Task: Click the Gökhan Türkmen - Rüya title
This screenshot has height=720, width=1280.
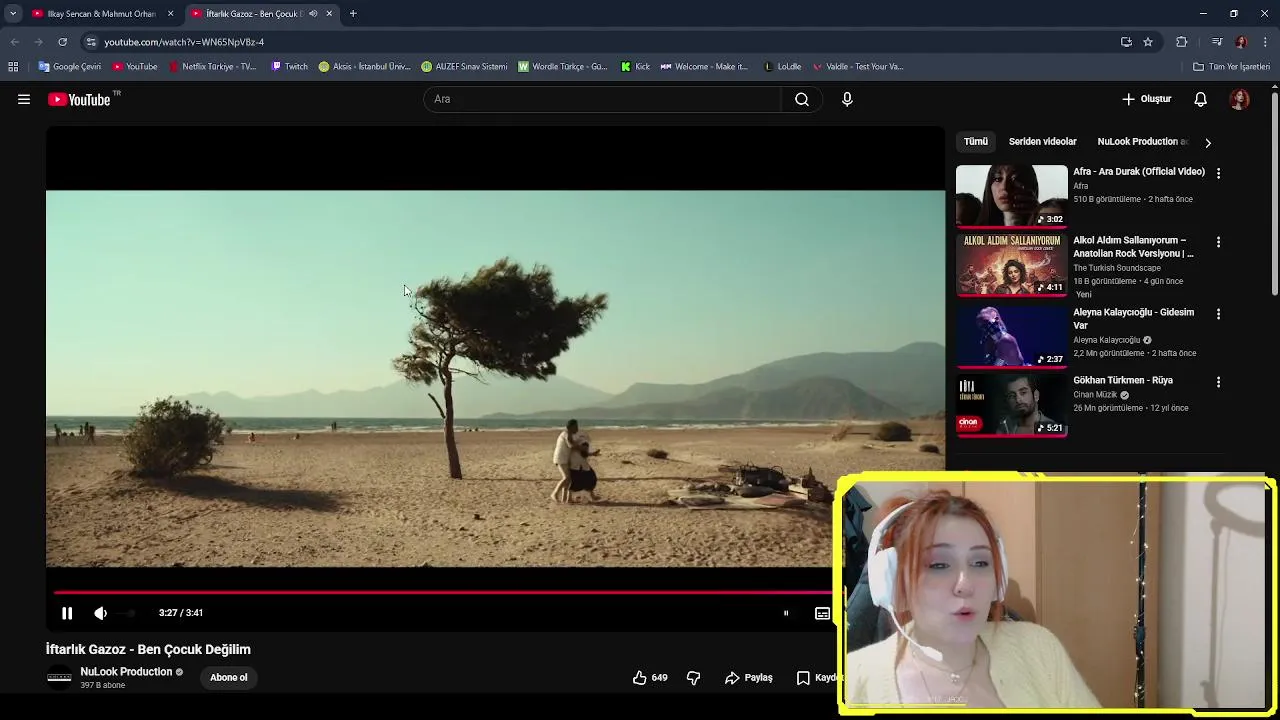Action: 1123,380
